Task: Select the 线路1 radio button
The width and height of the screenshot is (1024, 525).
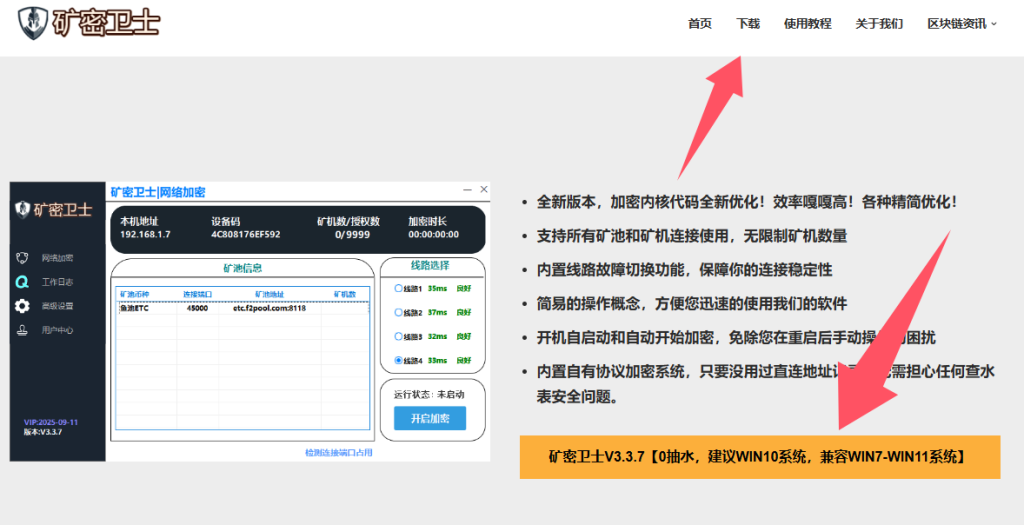Action: point(398,288)
